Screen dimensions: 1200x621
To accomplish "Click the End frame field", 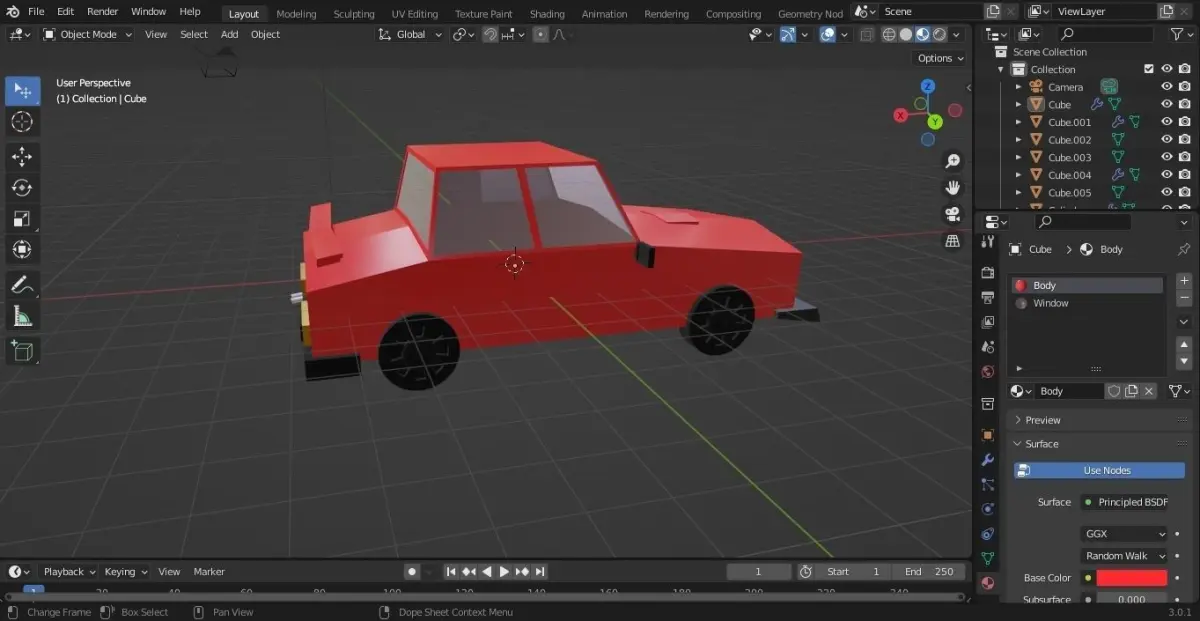I will (x=929, y=572).
